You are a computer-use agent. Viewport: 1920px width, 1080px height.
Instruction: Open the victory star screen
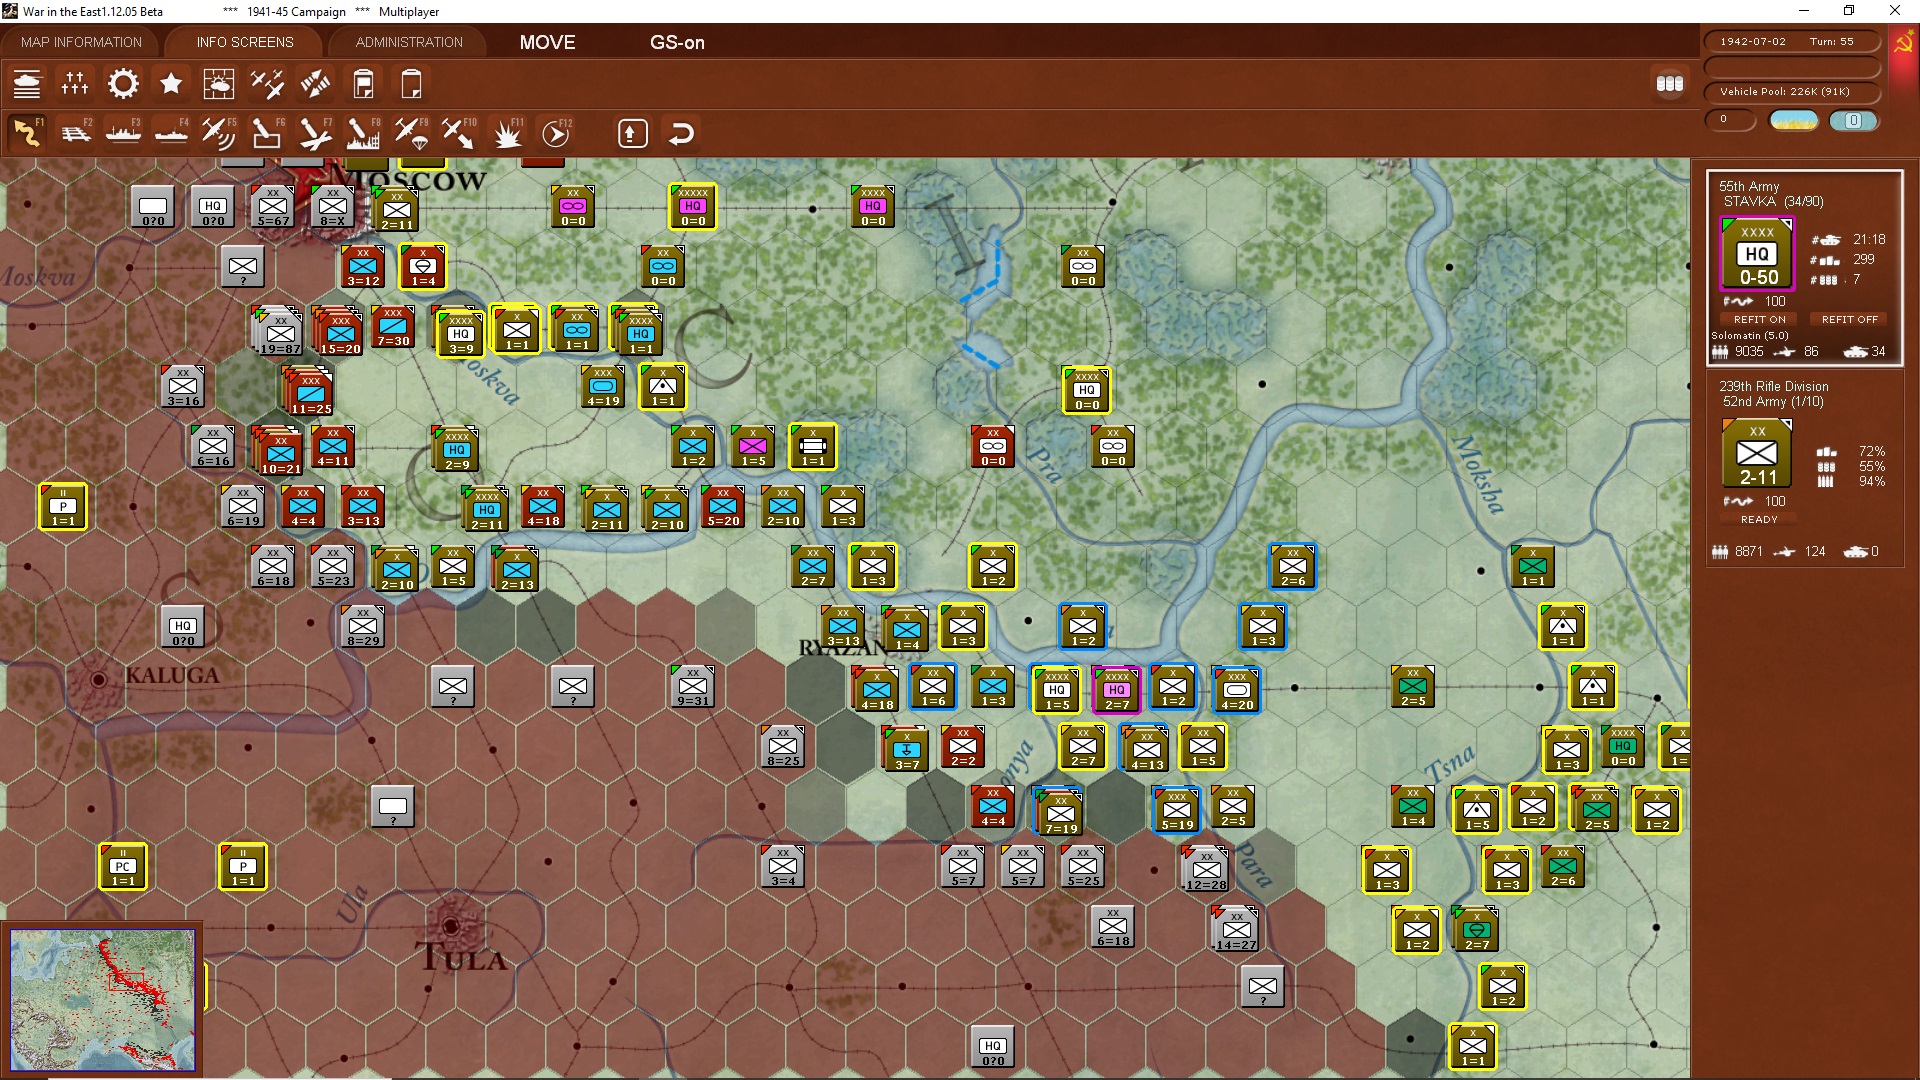tap(171, 84)
